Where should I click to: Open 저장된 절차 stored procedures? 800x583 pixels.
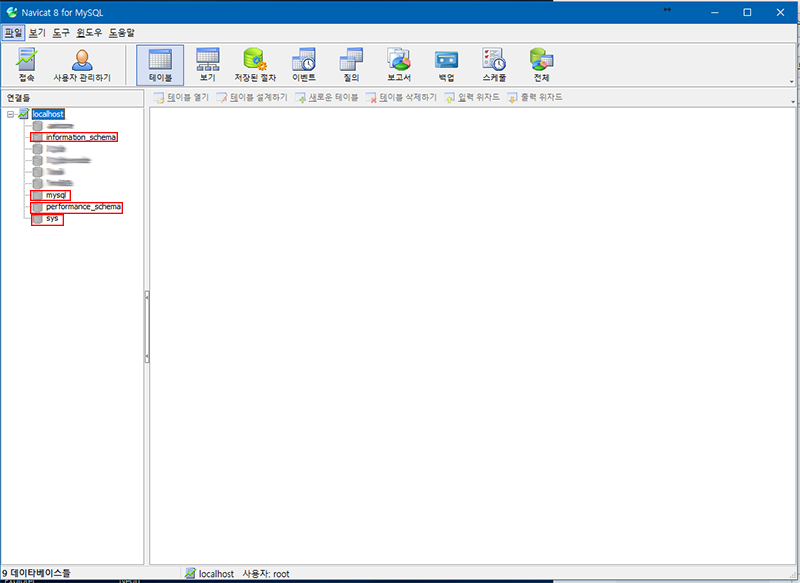255,64
